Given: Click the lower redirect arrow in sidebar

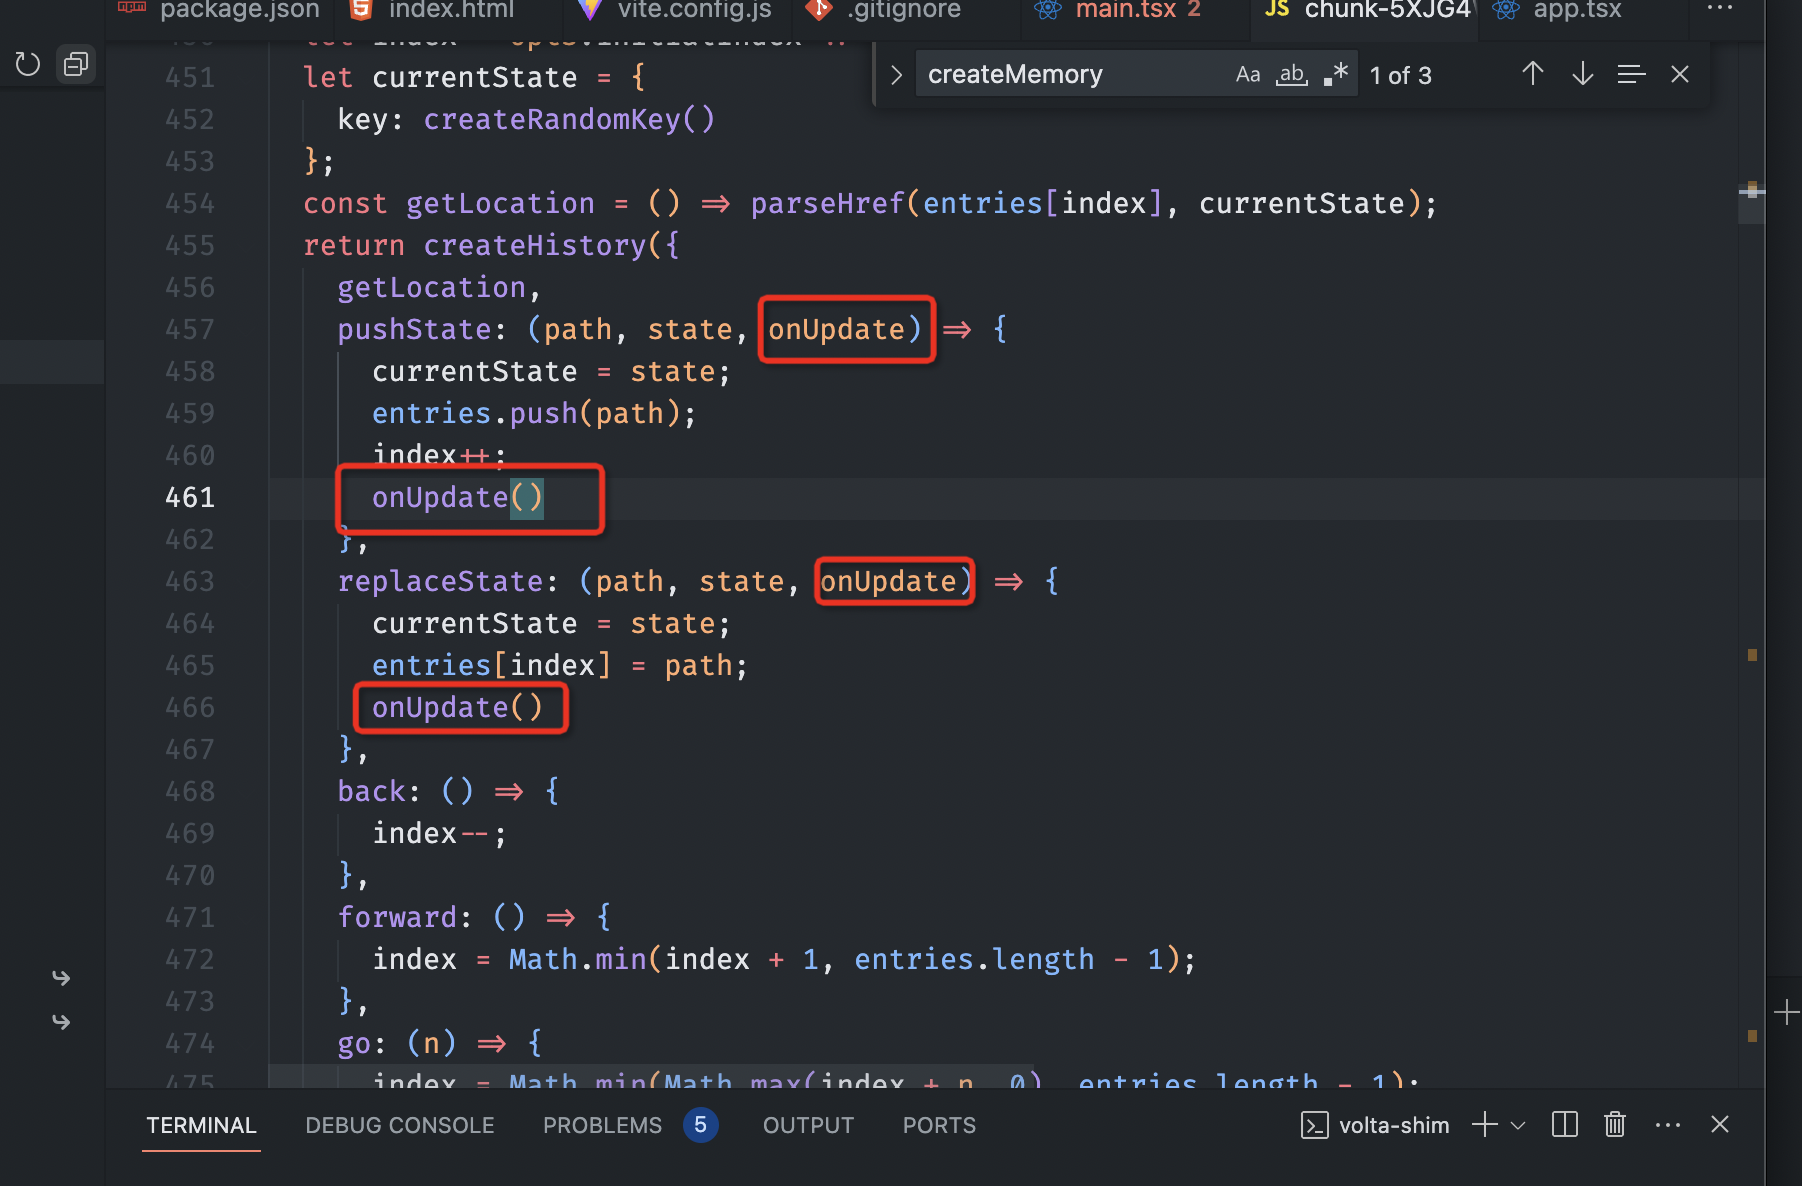Looking at the screenshot, I should 61,1021.
